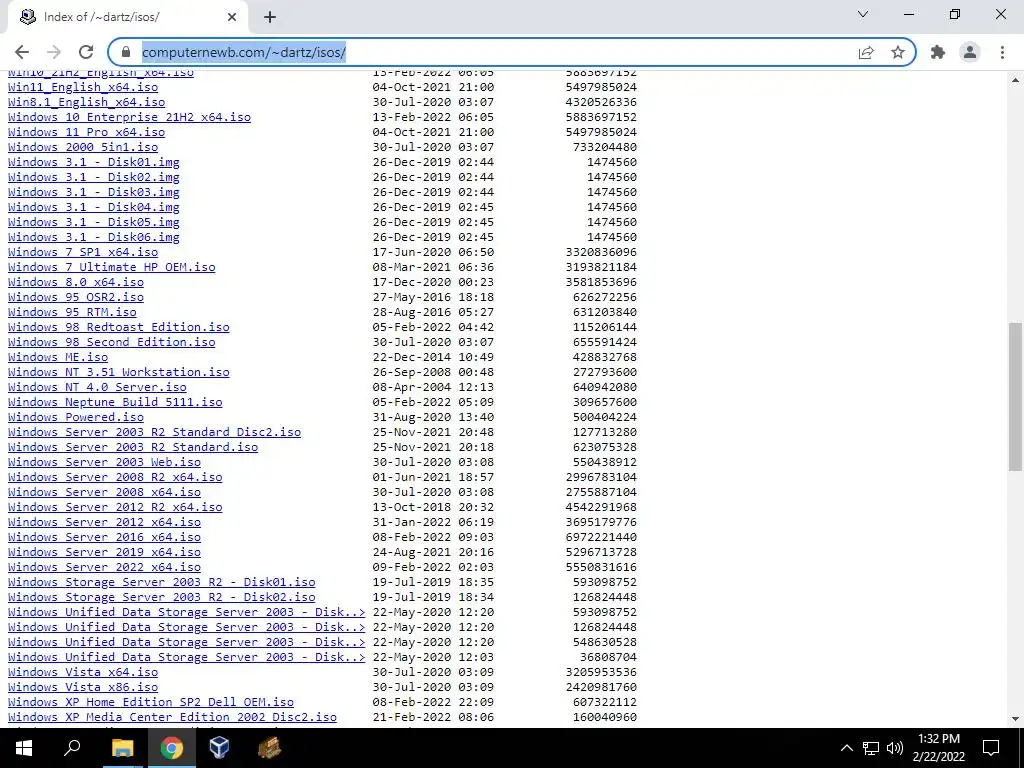Open Windows 10 Enterprise 21H2 x64.iso link
The image size is (1024, 768).
[x=129, y=117]
